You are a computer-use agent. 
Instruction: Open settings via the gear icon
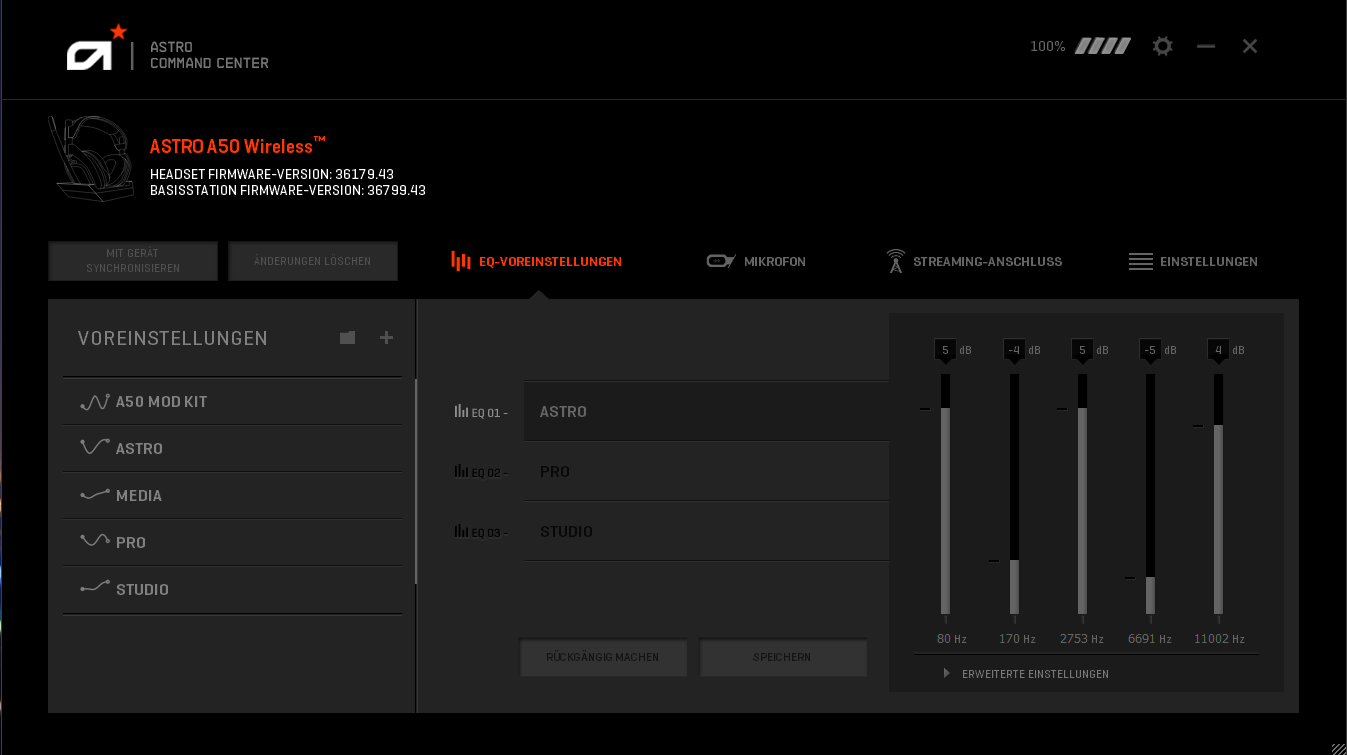[1162, 46]
